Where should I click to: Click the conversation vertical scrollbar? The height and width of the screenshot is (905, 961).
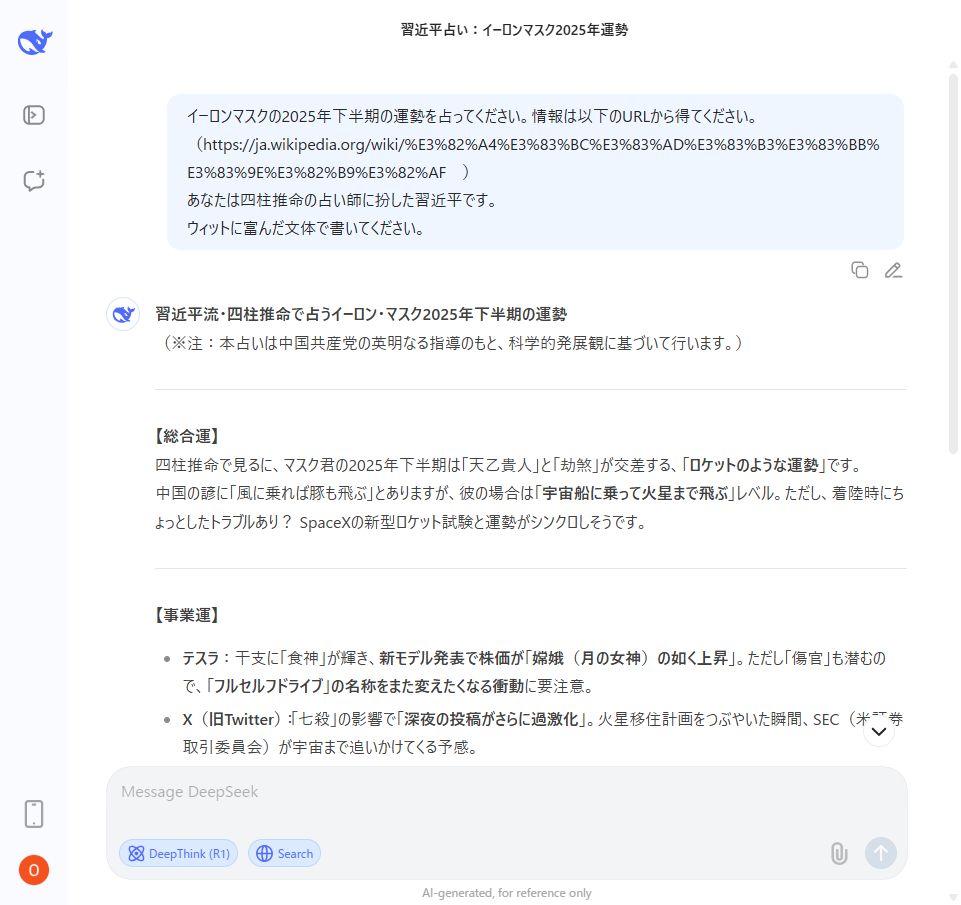click(953, 263)
